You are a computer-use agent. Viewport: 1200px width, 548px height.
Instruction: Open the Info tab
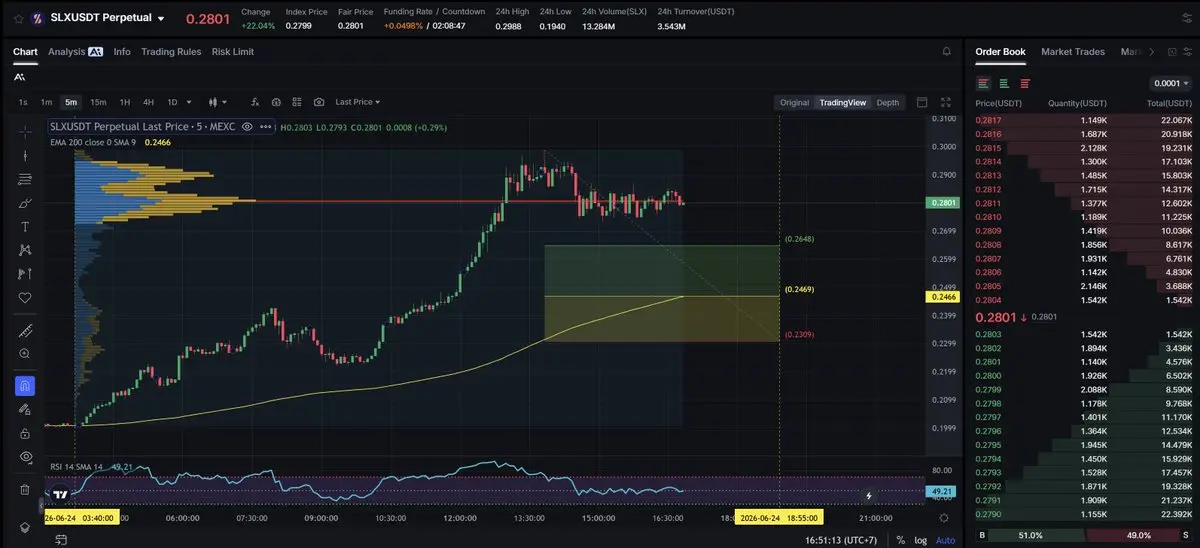pyautogui.click(x=122, y=51)
